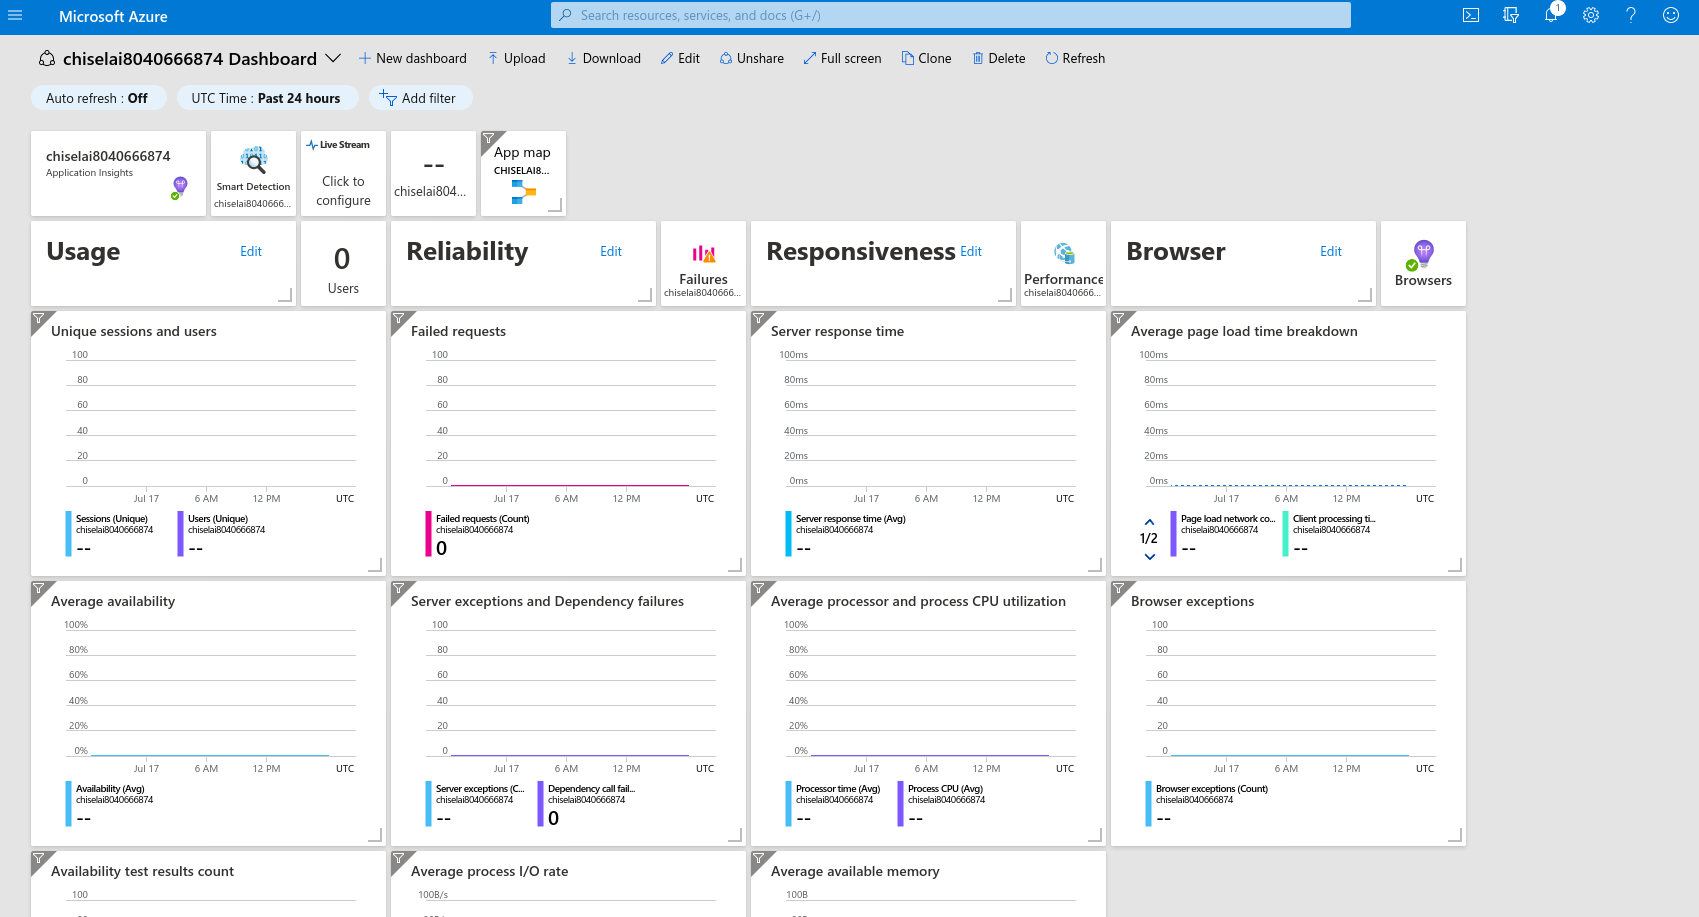Viewport: 1699px width, 917px height.
Task: Toggle filter icon on Failed requests tile
Action: pyautogui.click(x=399, y=320)
